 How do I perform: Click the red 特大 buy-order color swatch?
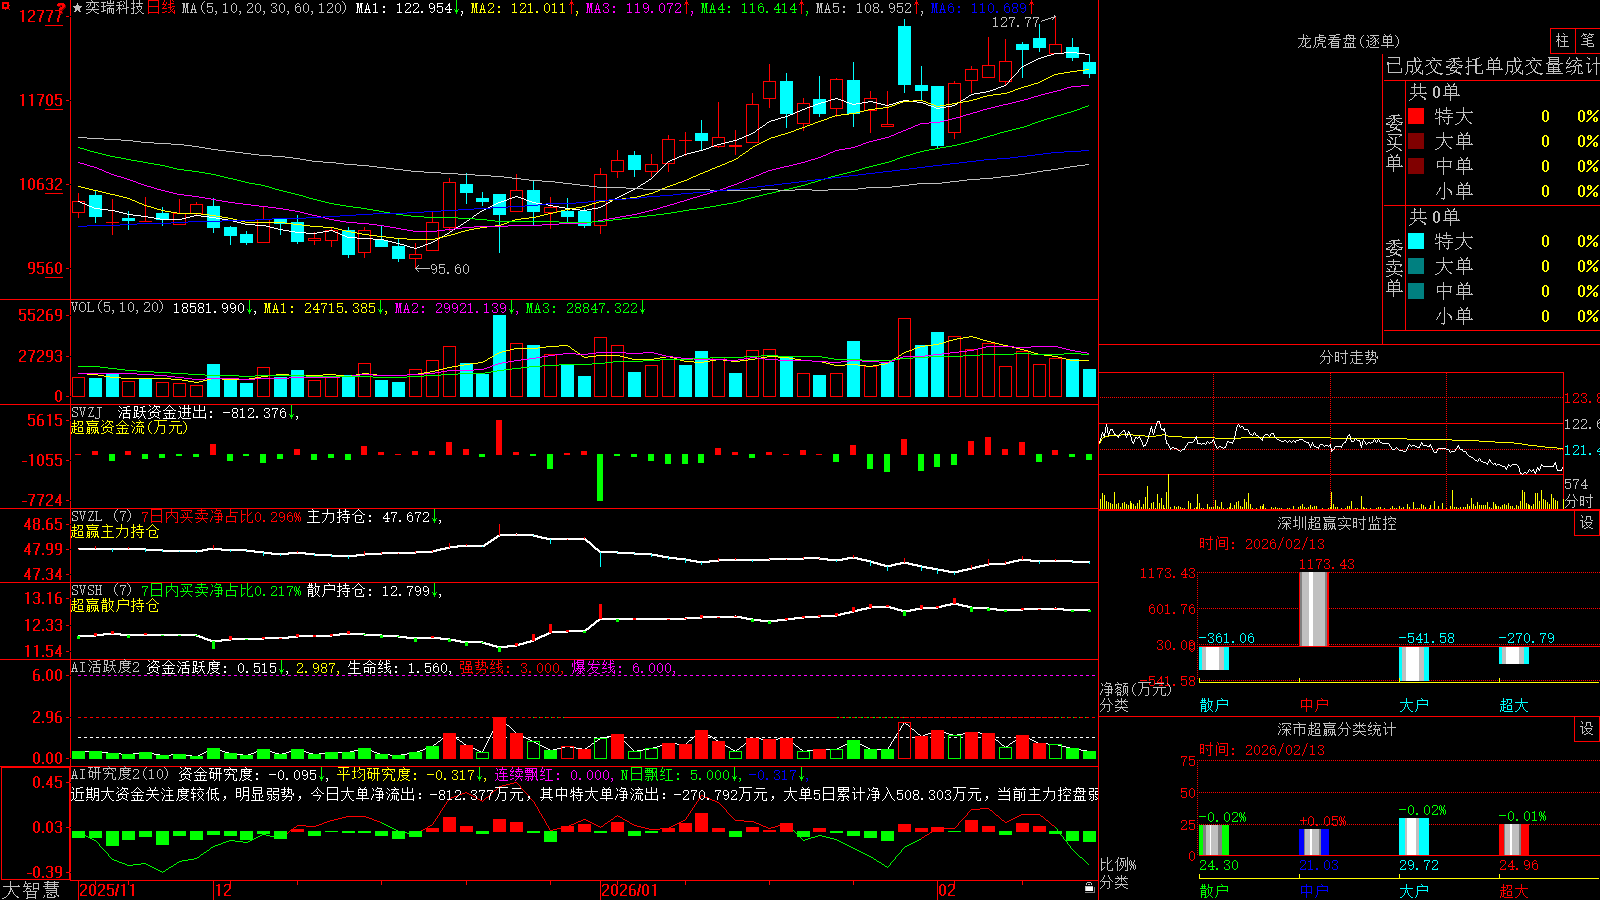pos(1416,116)
